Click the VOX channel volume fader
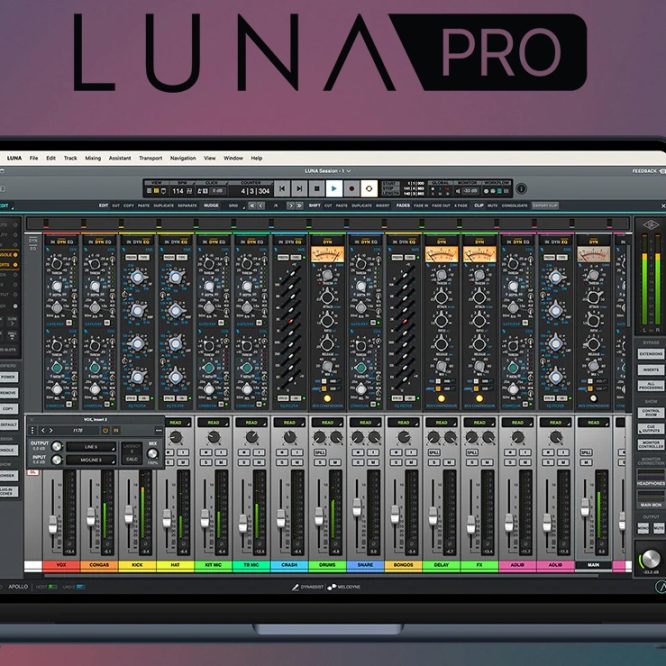 [x=53, y=525]
